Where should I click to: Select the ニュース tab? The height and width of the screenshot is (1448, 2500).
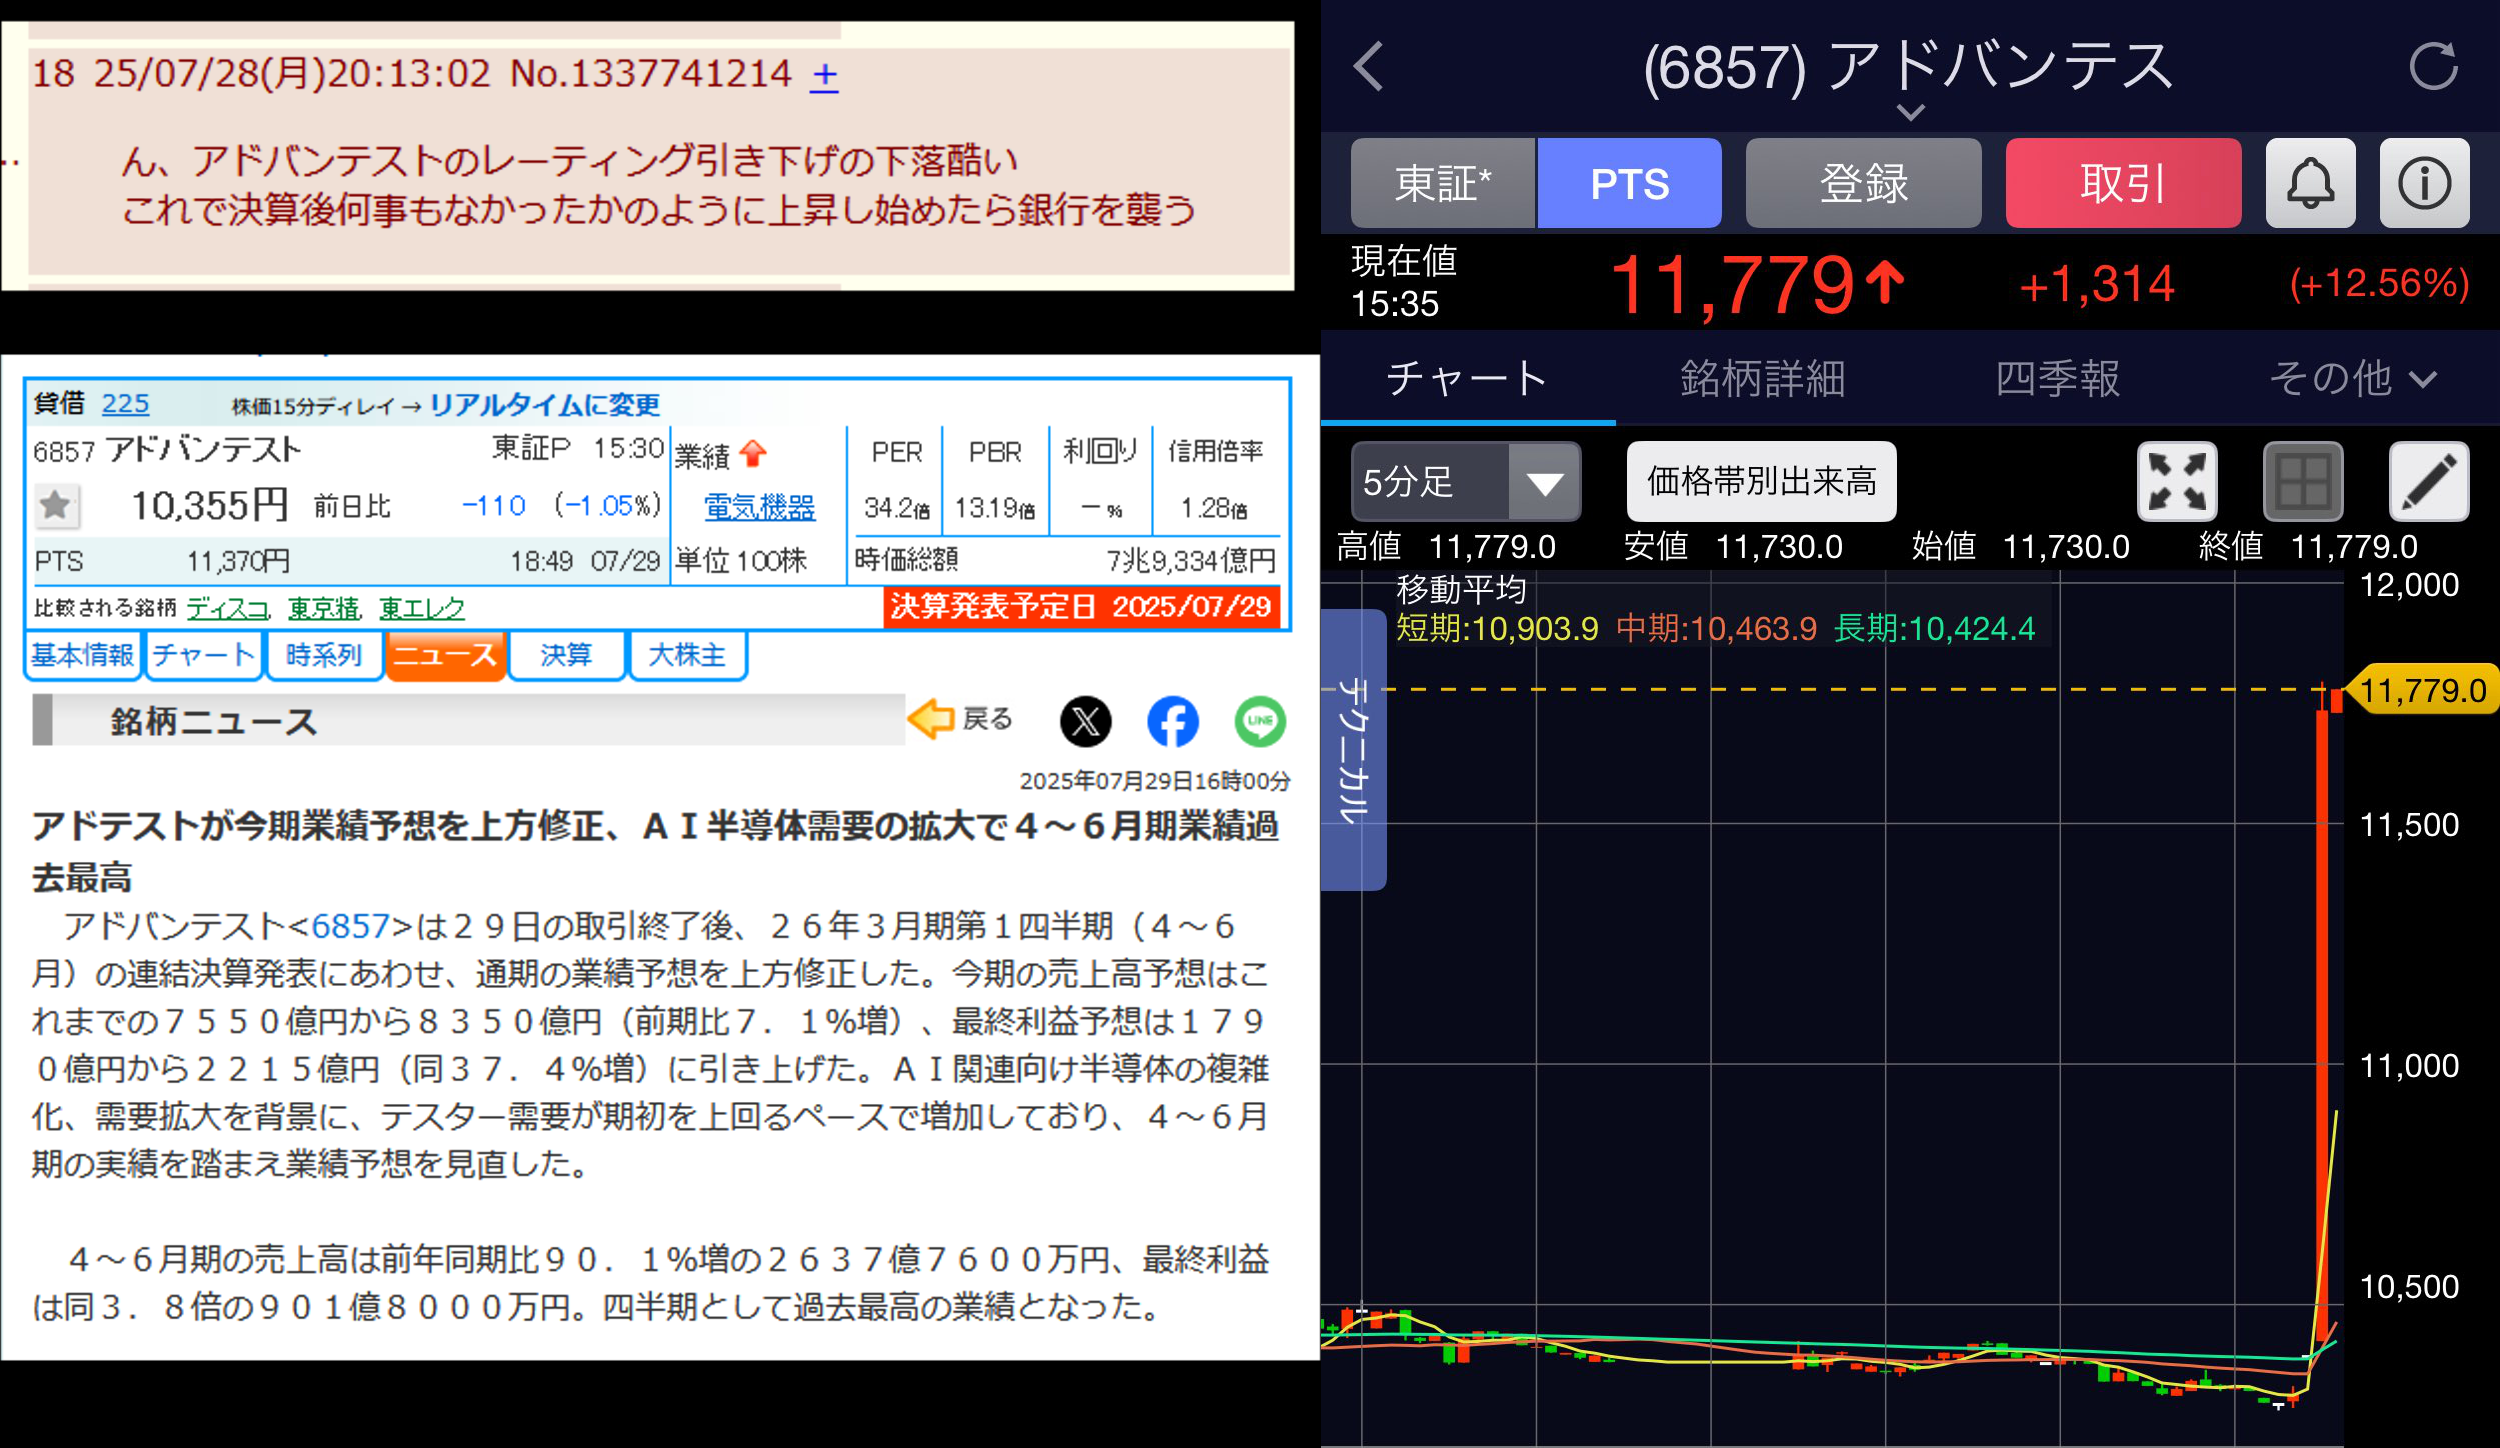(445, 655)
